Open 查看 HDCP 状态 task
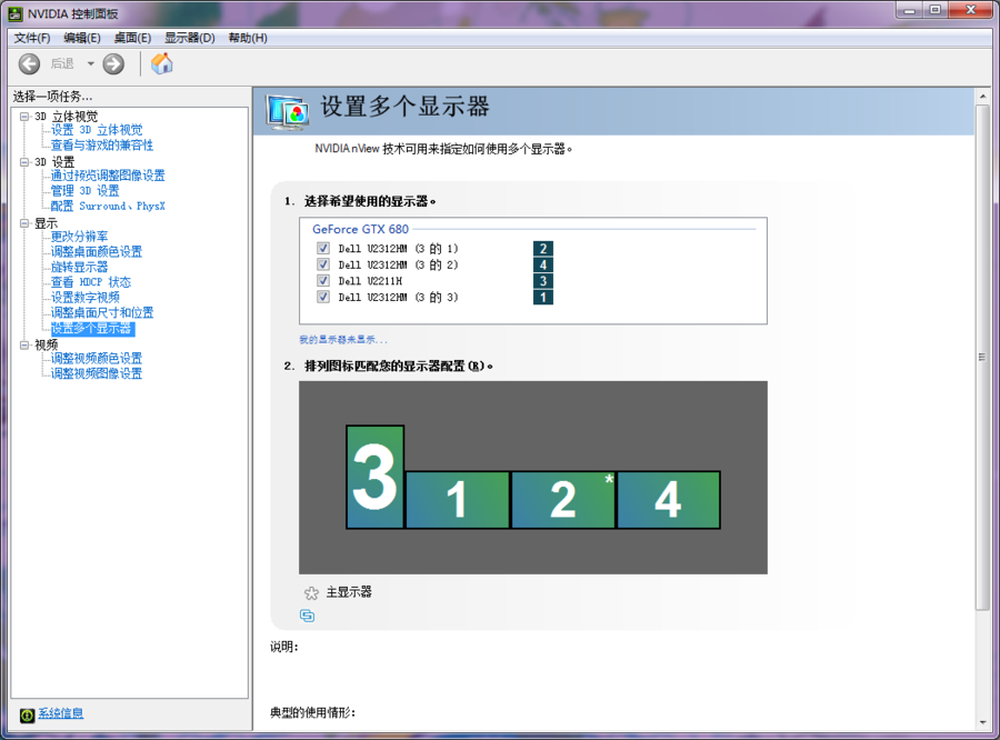Viewport: 1000px width, 740px height. click(91, 283)
